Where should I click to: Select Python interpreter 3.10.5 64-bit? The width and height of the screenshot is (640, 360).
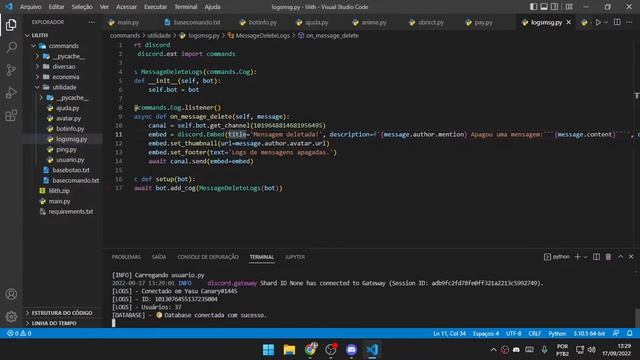click(589, 333)
